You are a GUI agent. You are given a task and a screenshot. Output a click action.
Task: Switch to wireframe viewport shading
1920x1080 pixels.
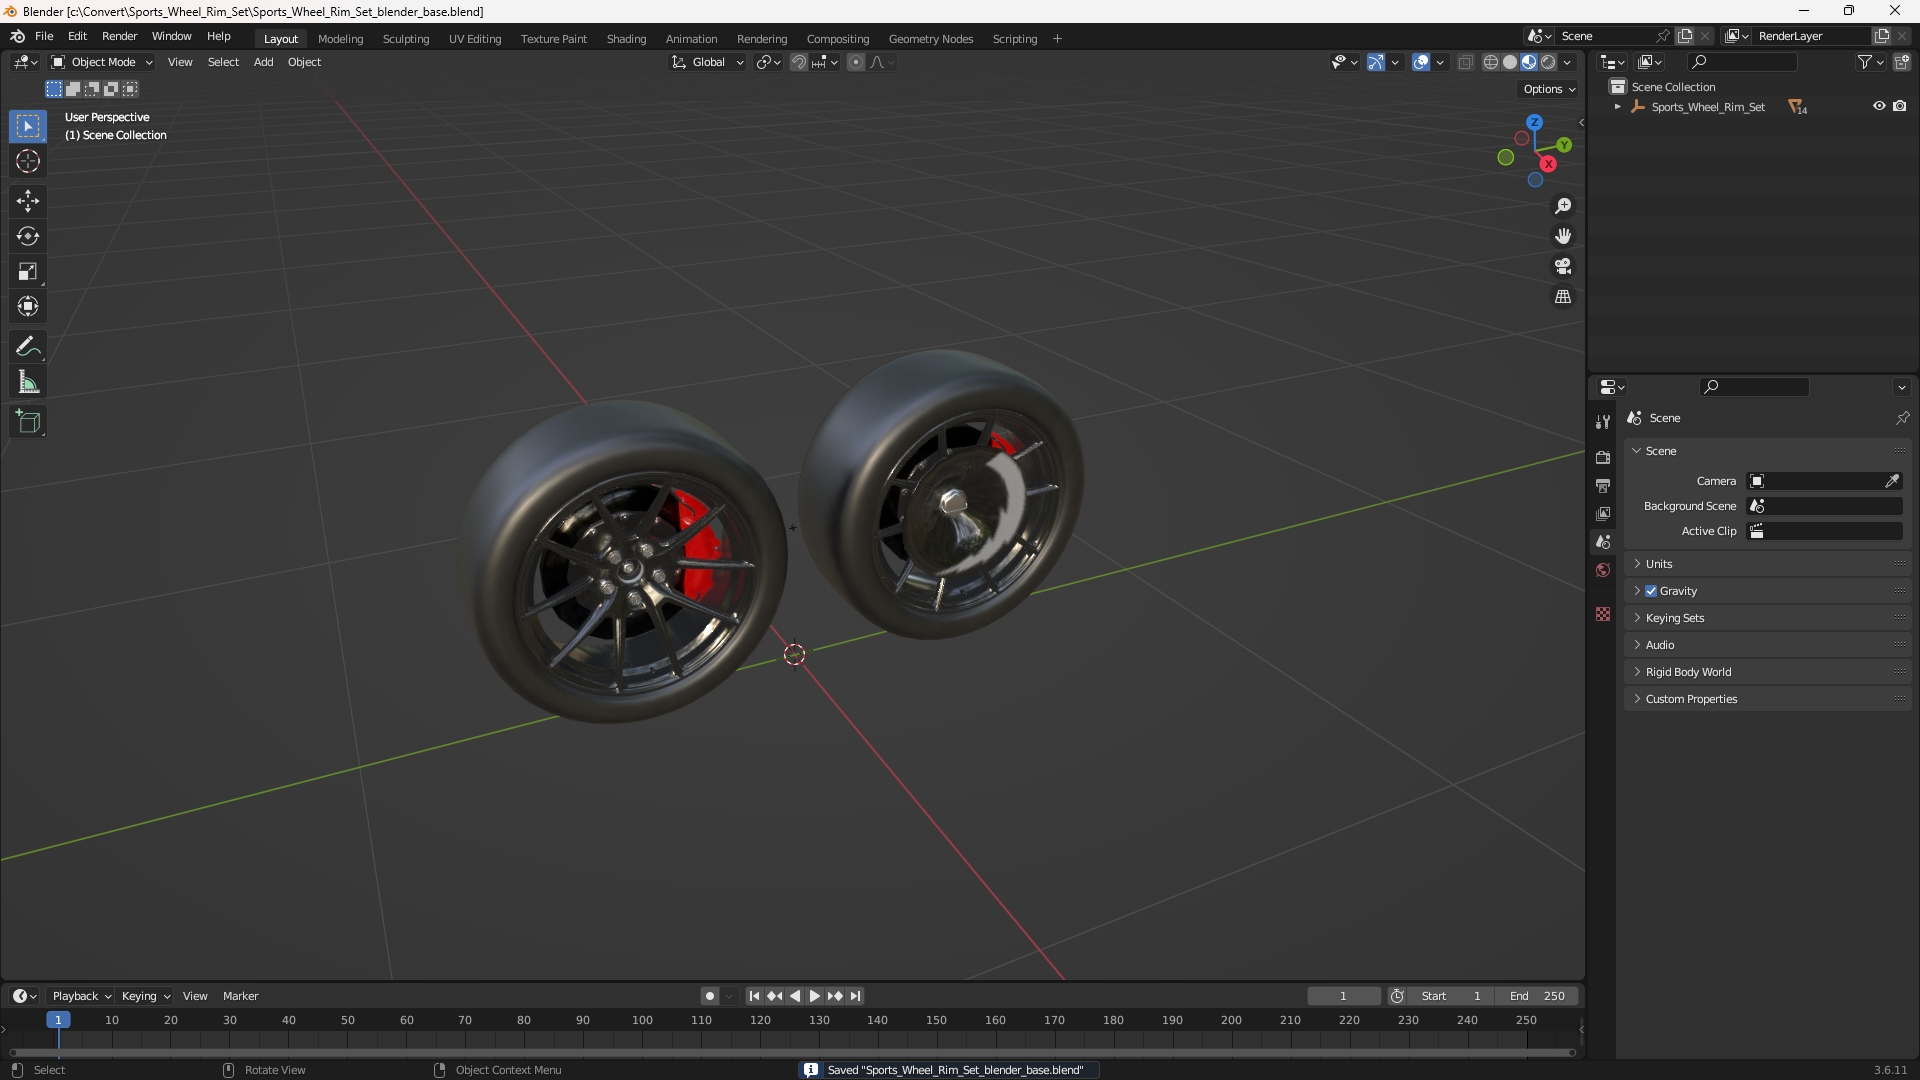[1490, 62]
